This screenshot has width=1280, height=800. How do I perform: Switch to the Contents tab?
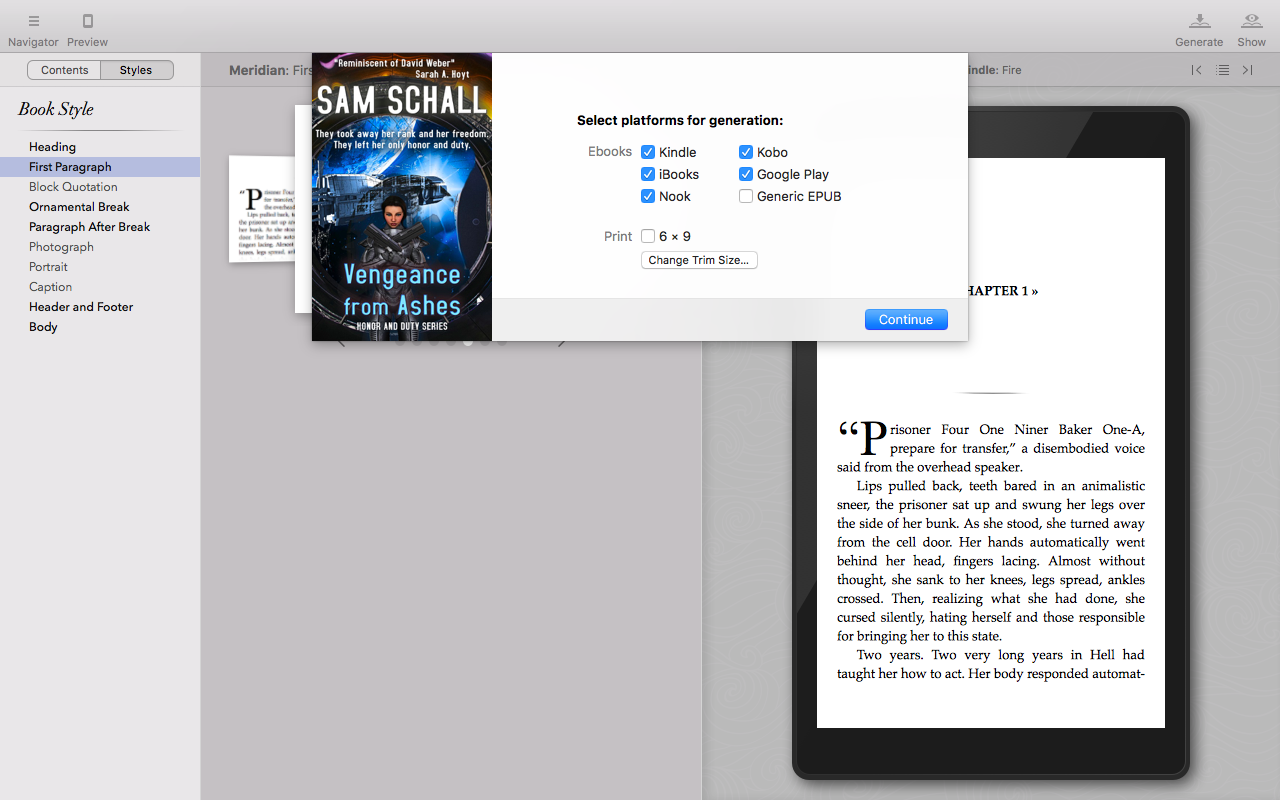coord(65,70)
